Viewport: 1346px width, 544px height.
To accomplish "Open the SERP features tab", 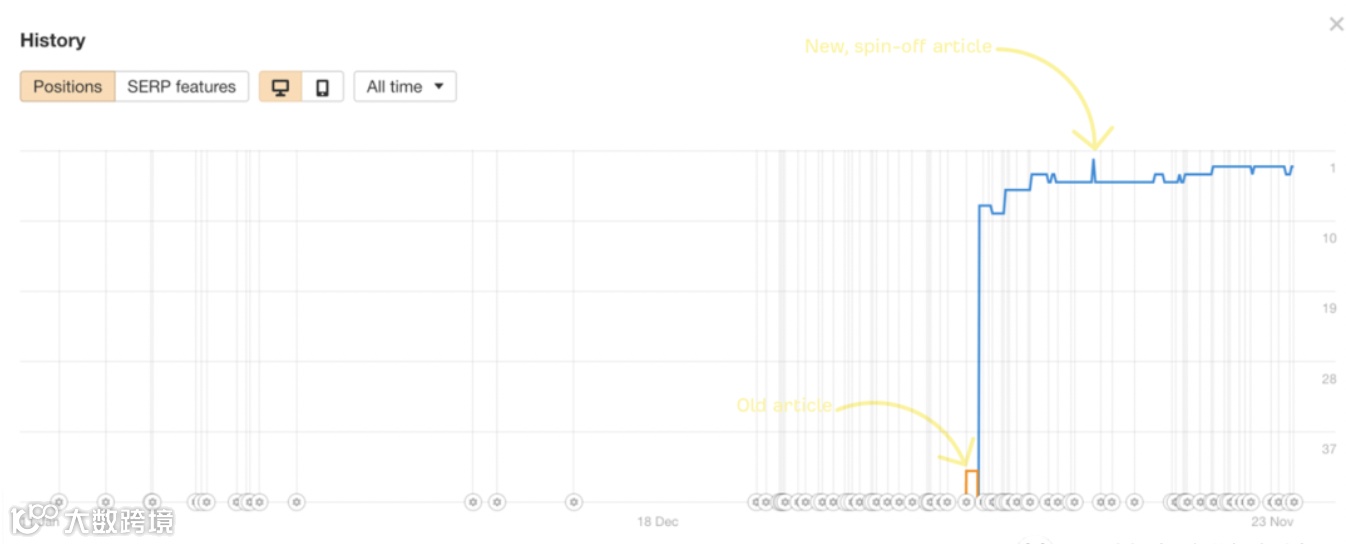I will (181, 87).
